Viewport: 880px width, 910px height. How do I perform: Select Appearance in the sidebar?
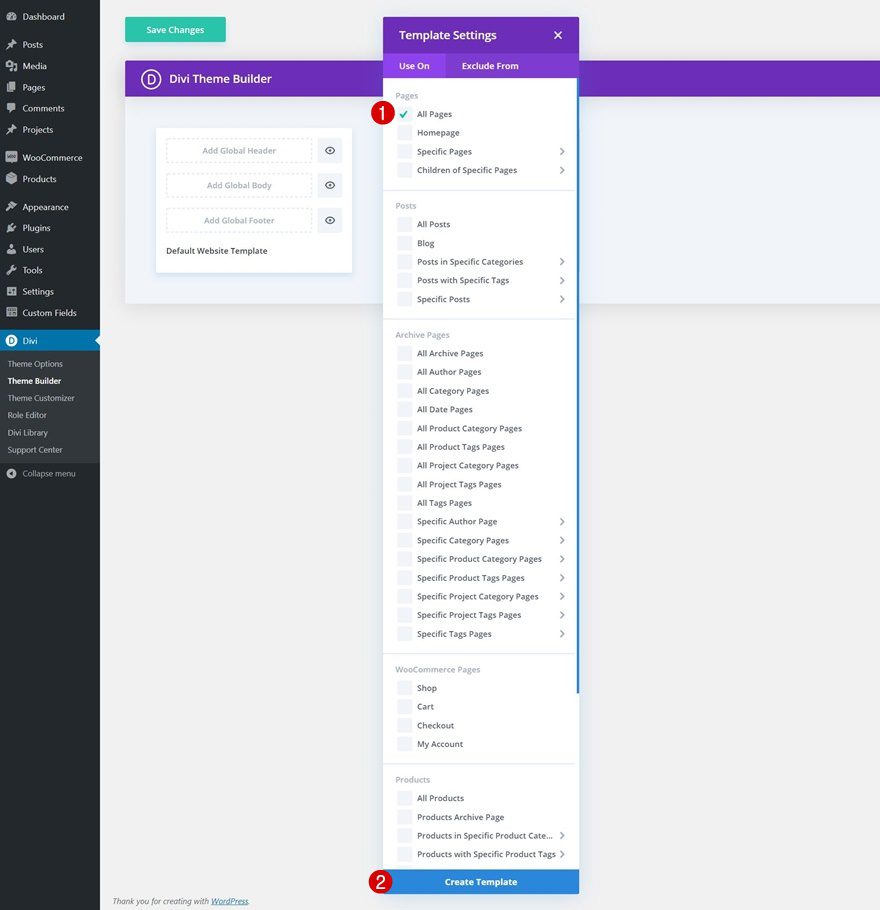[x=44, y=206]
